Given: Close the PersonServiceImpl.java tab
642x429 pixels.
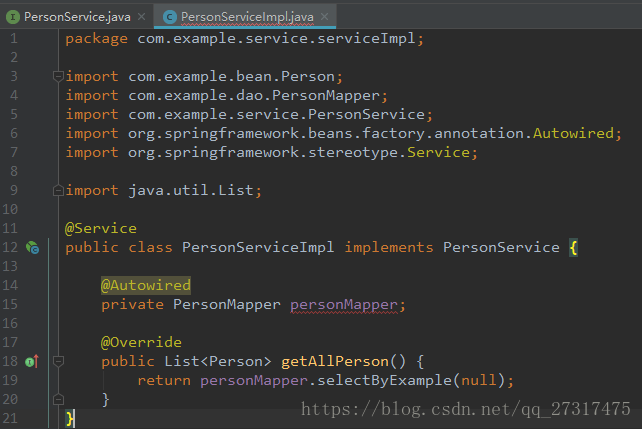Looking at the screenshot, I should [325, 17].
